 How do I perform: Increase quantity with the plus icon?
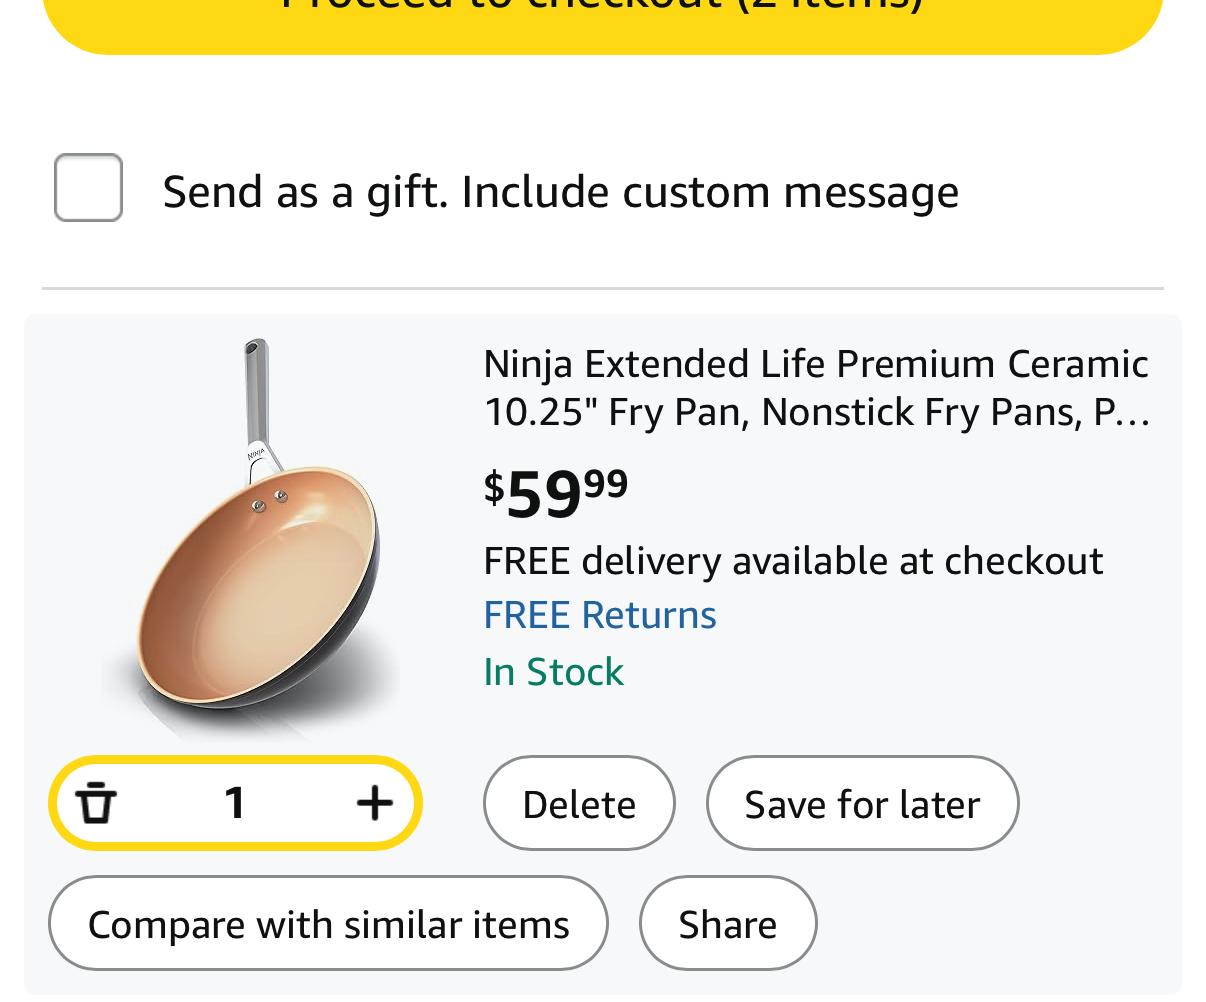(375, 802)
